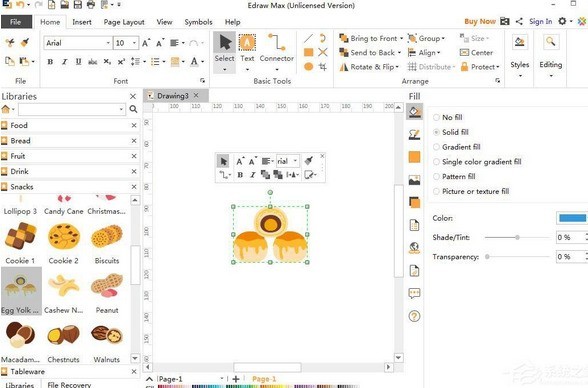This screenshot has height=388, width=588.
Task: Switch to the Insert tab
Action: 82,22
